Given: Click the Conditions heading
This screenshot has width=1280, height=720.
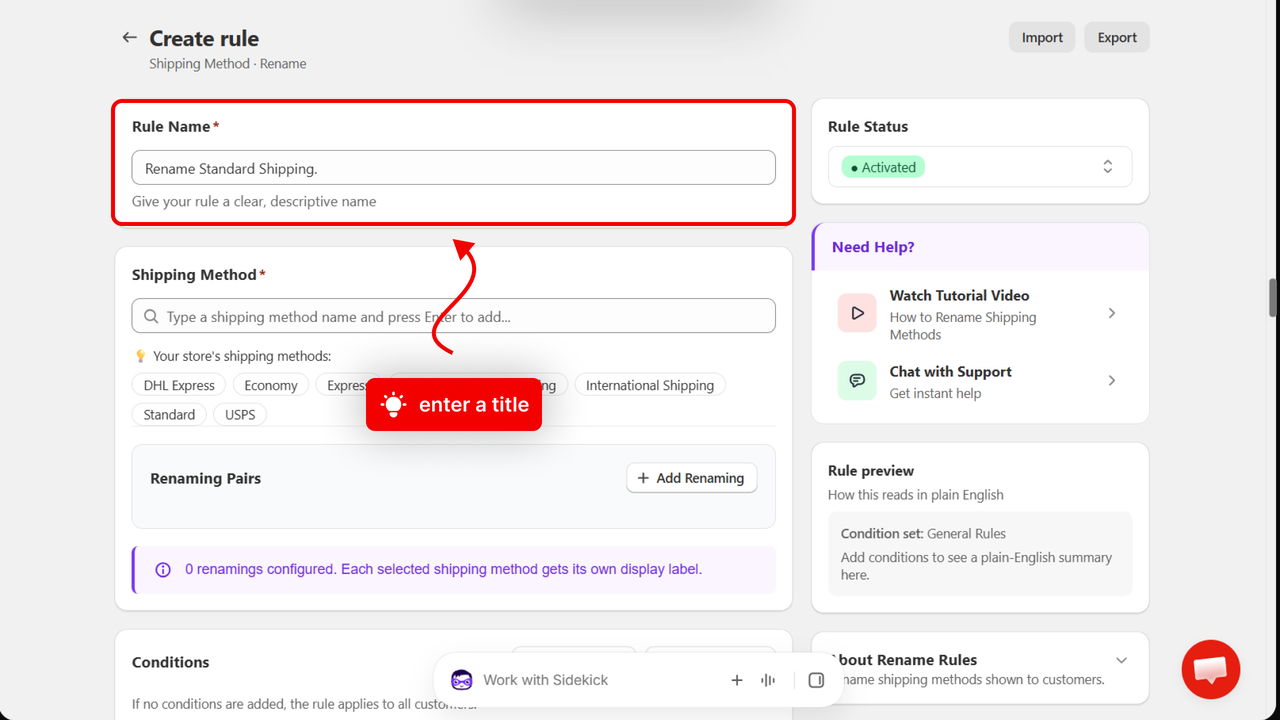Looking at the screenshot, I should [171, 662].
